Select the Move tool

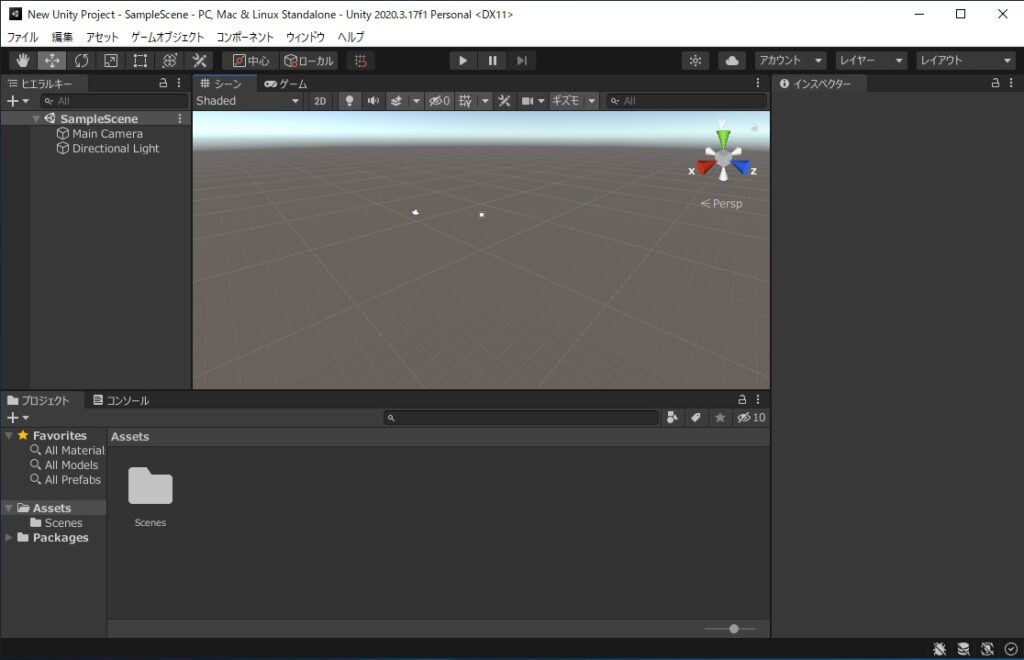coord(52,61)
